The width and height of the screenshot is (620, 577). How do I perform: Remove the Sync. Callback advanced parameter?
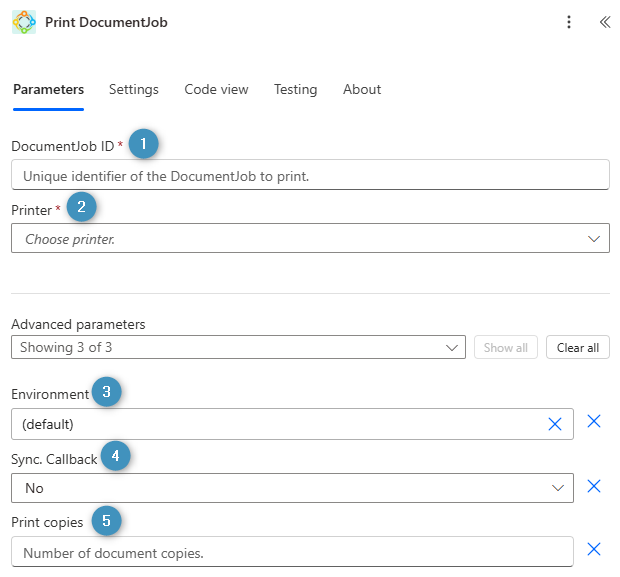[593, 487]
